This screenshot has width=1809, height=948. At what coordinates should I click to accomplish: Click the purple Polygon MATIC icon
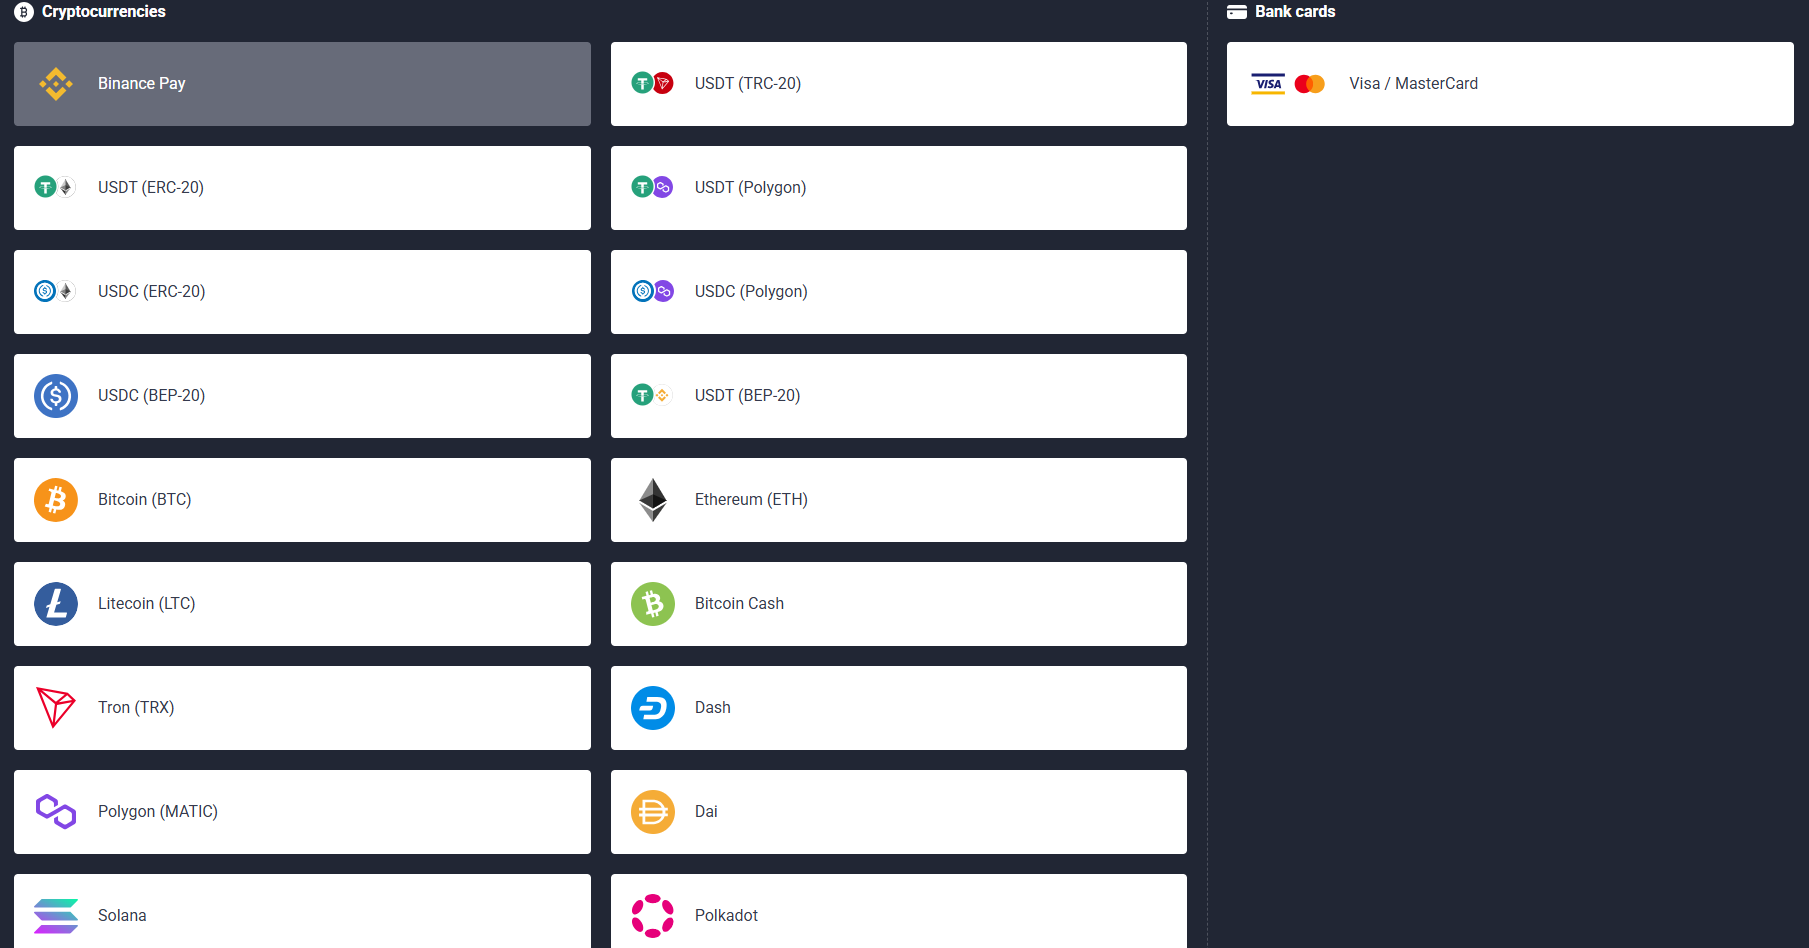pyautogui.click(x=56, y=811)
